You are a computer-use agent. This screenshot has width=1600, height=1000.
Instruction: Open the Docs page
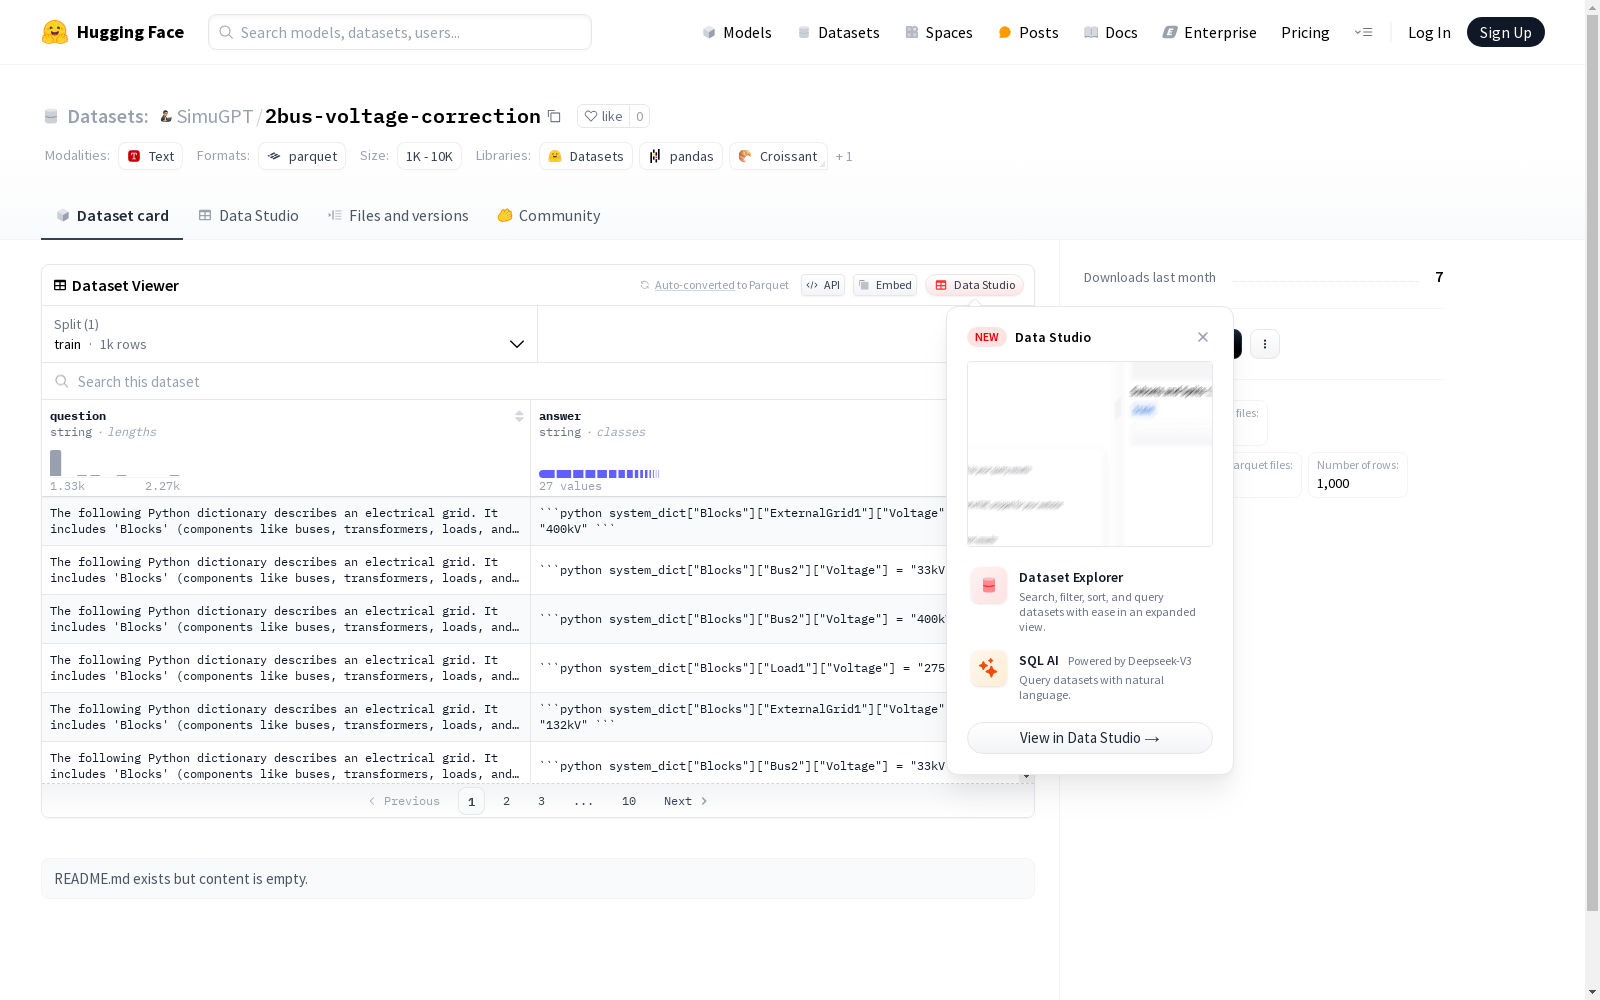(1110, 32)
